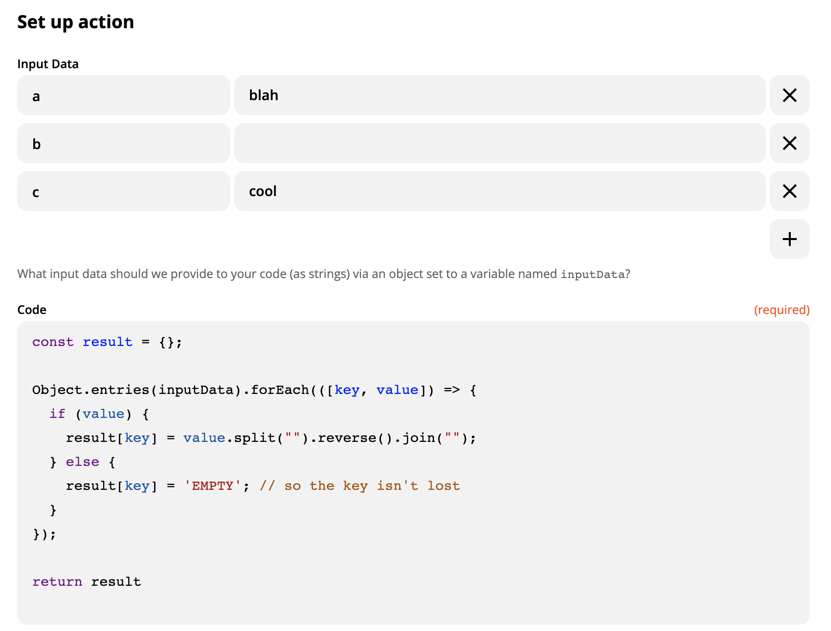Click the 'so the key isn't lost' comment
Screen dimensions: 831x631
click(x=360, y=486)
